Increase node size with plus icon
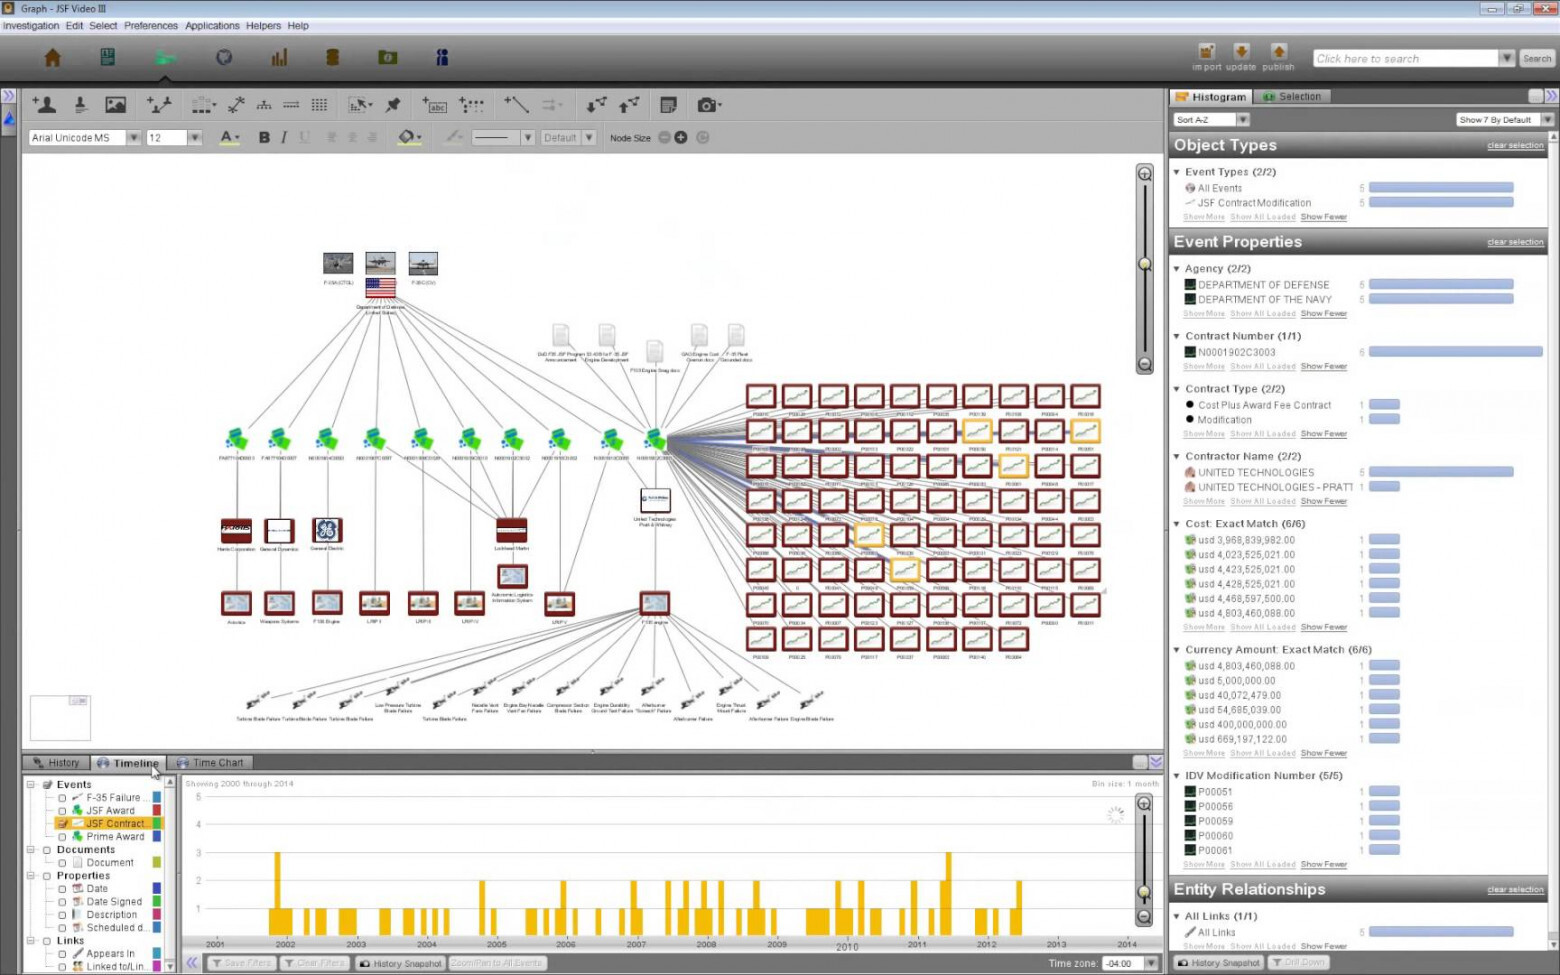Viewport: 1560px width, 975px height. click(681, 138)
